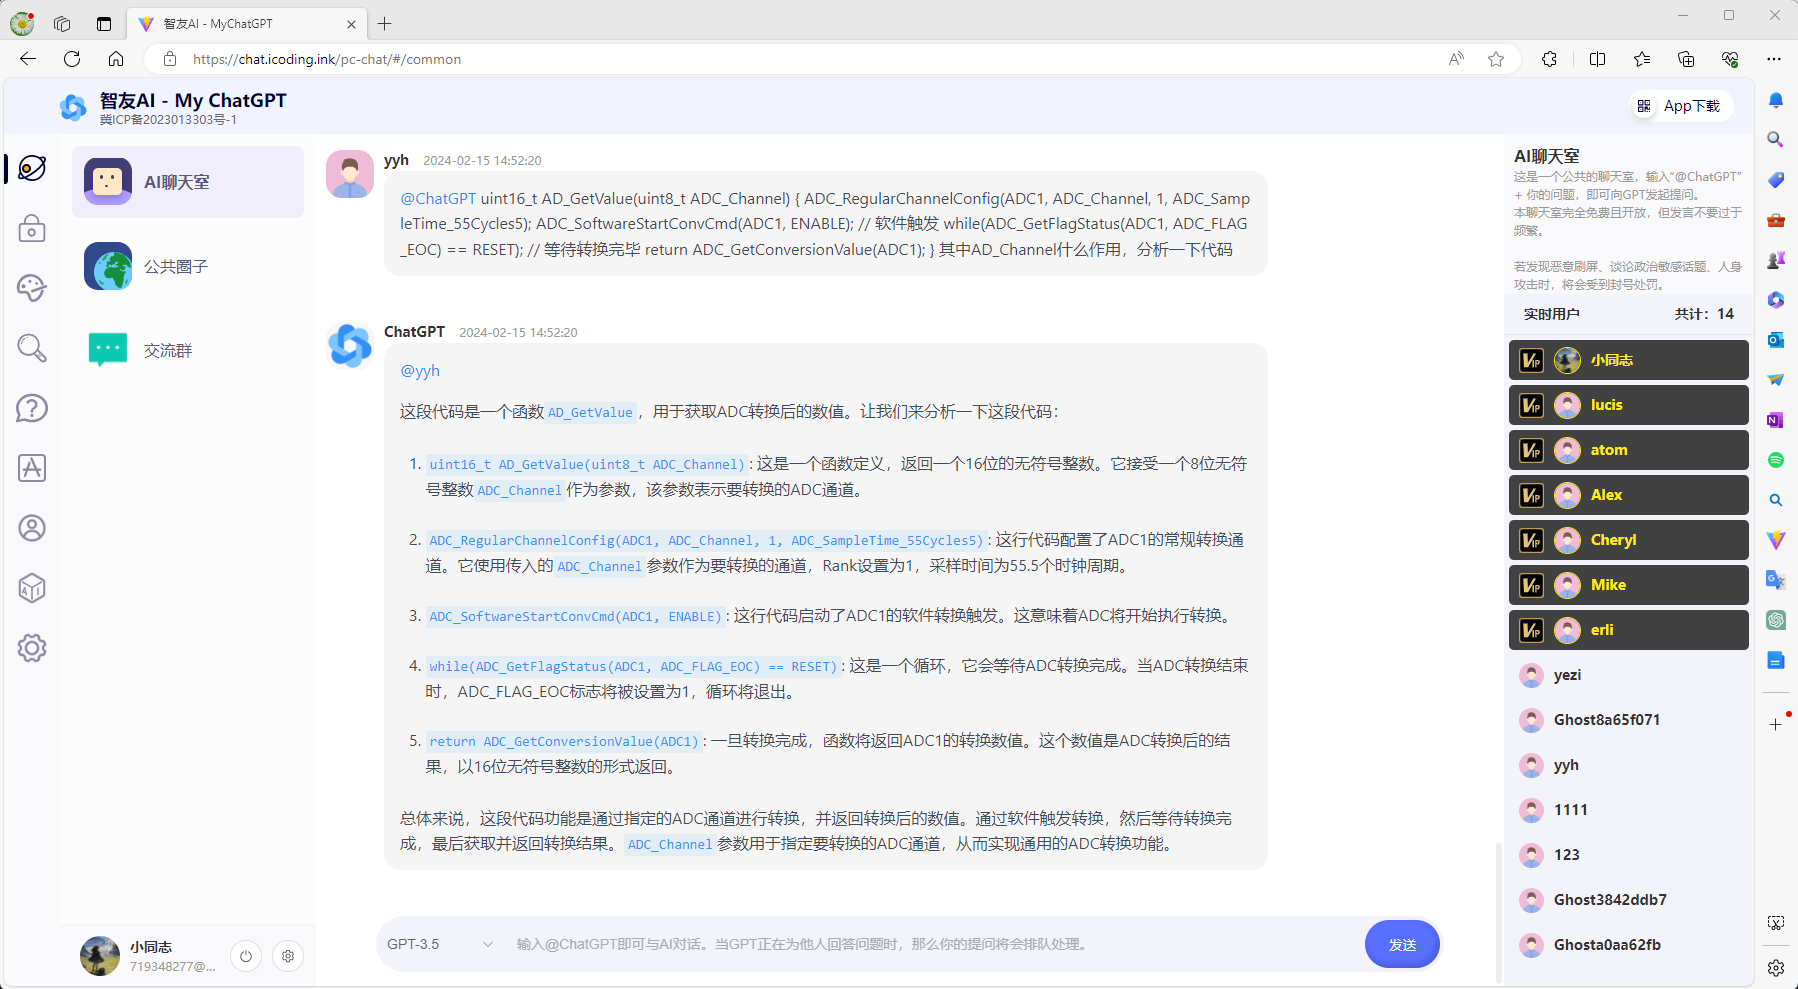Click the @yyh mention in ChatGPT's reply
The image size is (1798, 989).
[x=420, y=371]
